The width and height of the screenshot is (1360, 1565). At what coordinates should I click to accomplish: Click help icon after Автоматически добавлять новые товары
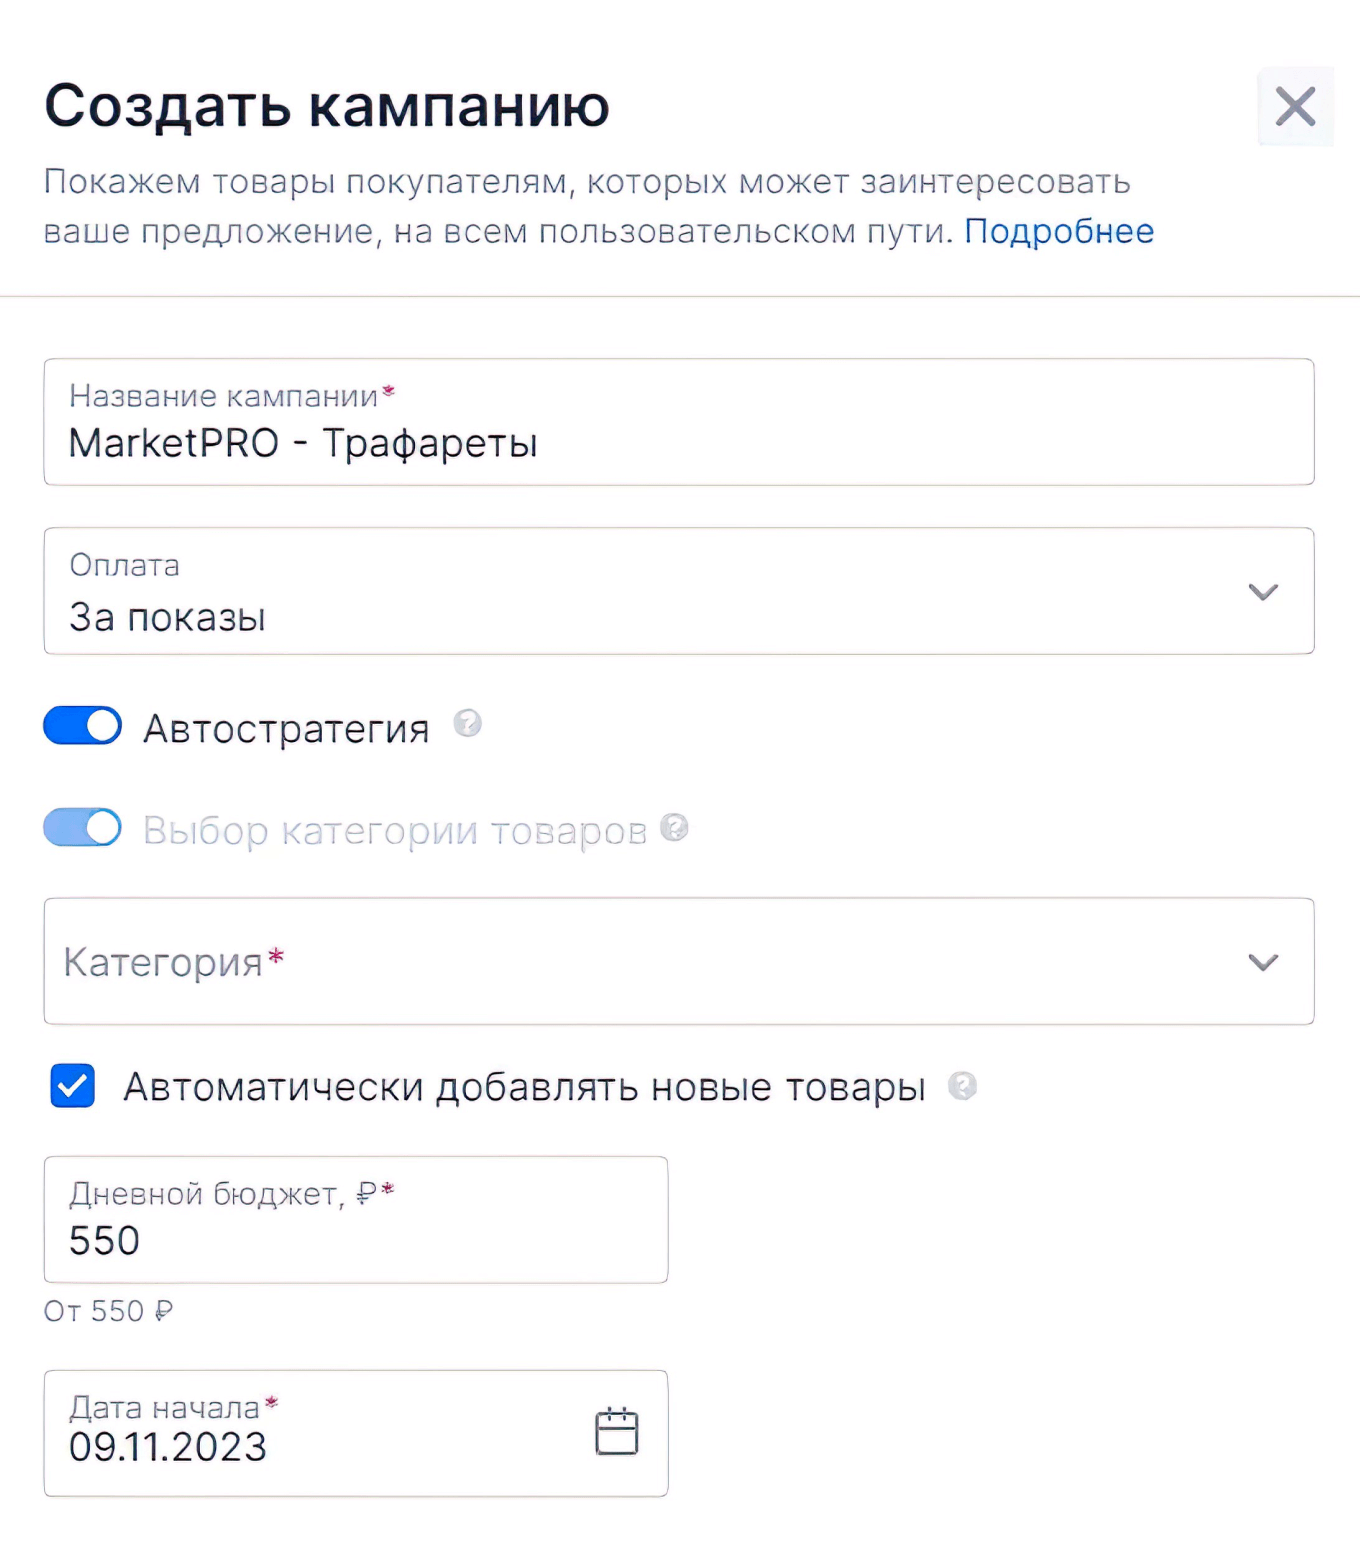click(x=962, y=1086)
